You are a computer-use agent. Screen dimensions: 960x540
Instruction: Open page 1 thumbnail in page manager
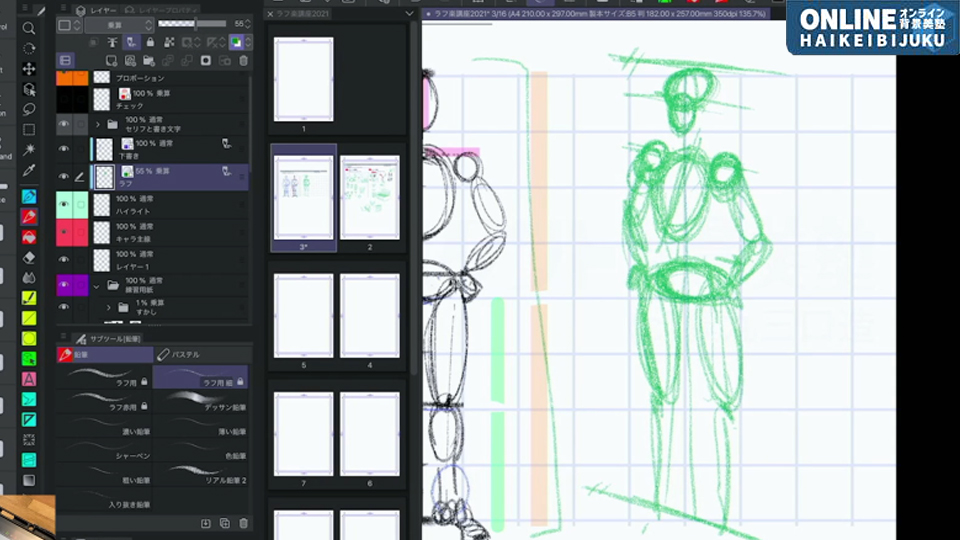point(304,79)
